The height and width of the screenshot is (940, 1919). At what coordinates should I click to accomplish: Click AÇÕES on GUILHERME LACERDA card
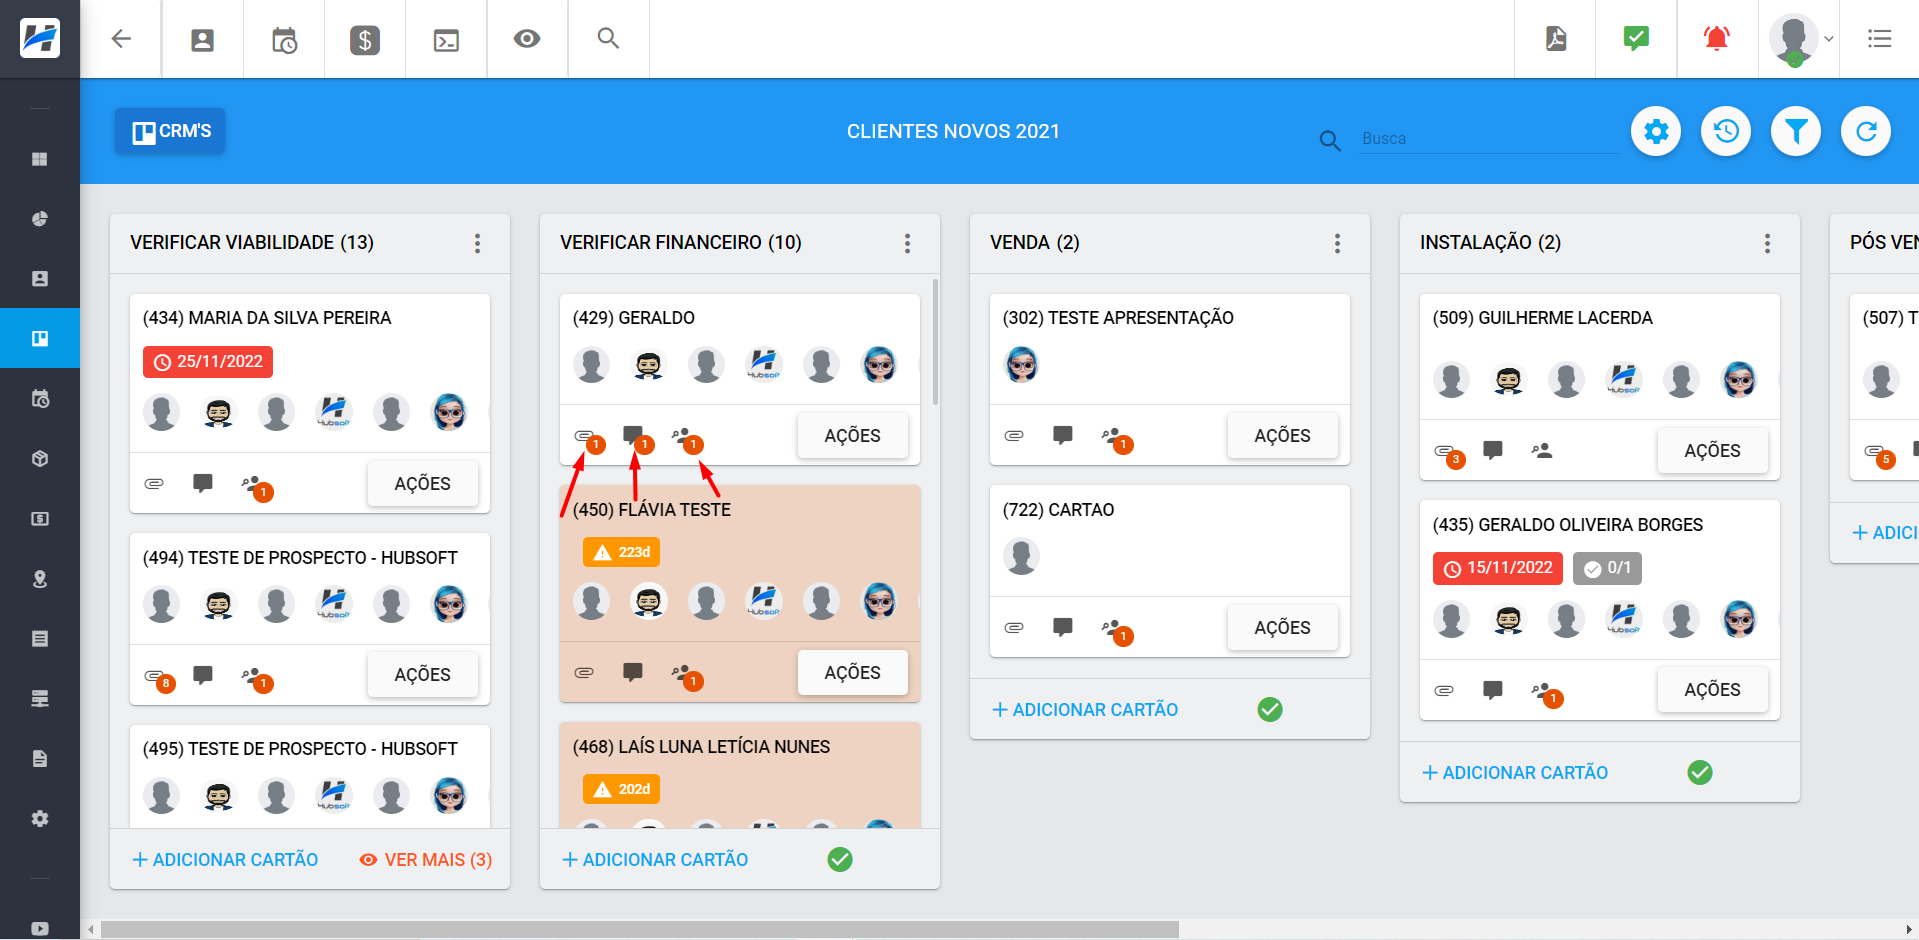pos(1712,451)
